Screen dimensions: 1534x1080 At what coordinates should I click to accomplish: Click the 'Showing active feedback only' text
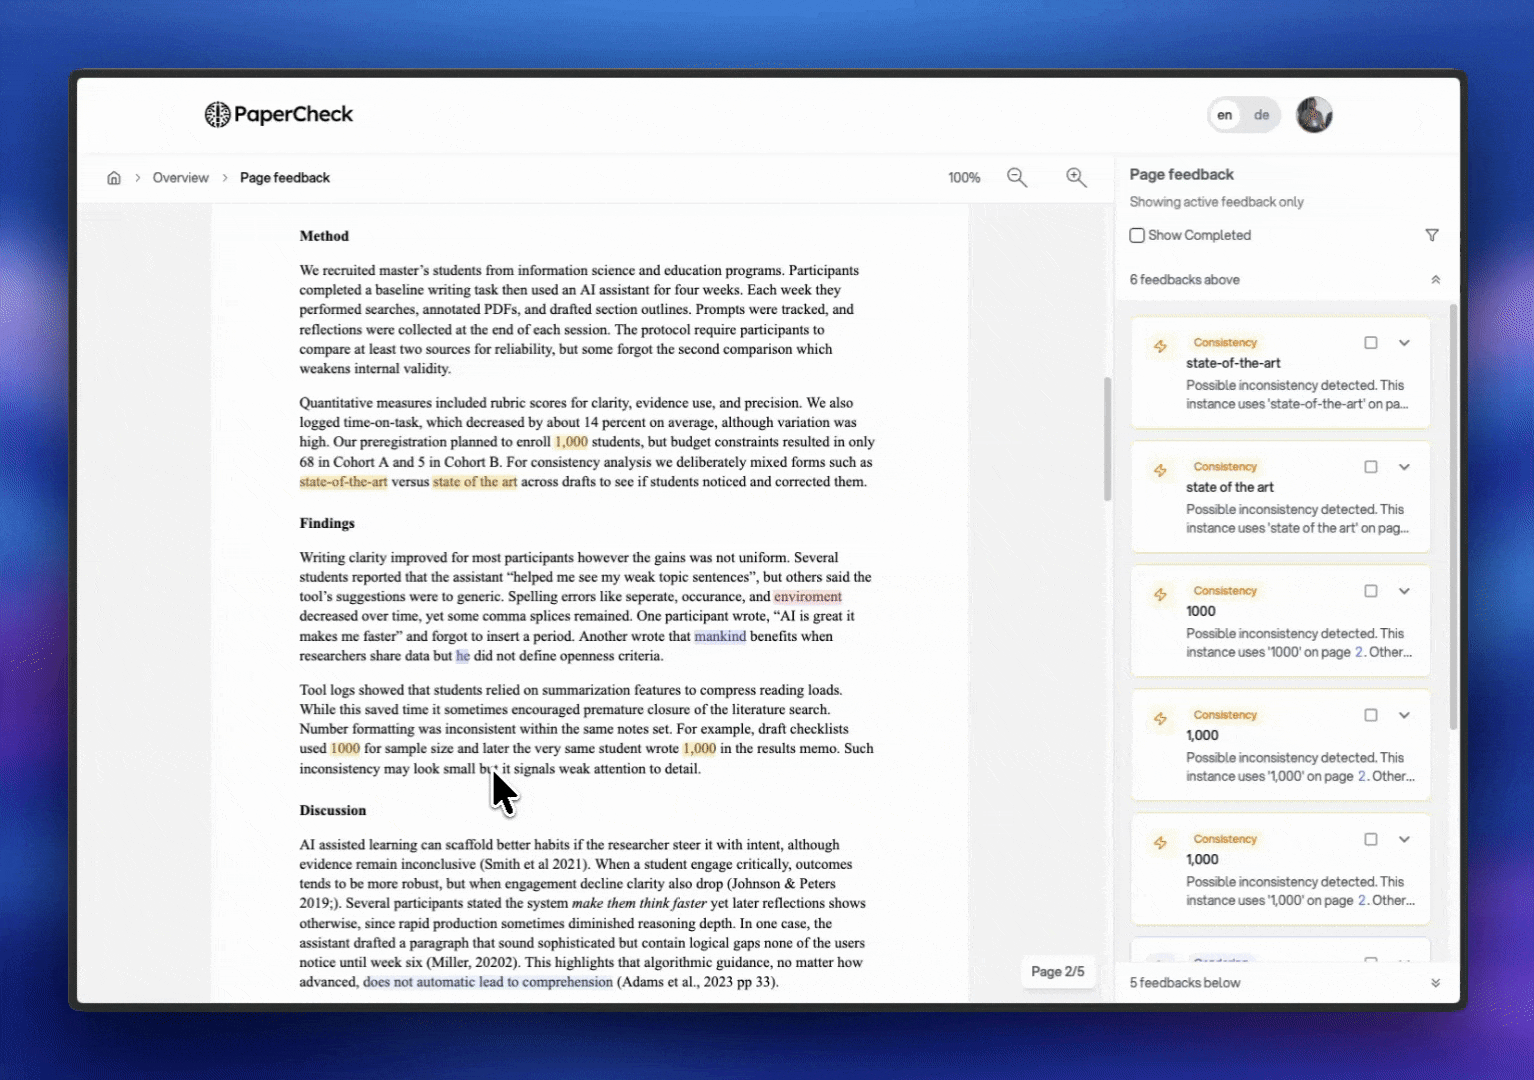[1217, 202]
